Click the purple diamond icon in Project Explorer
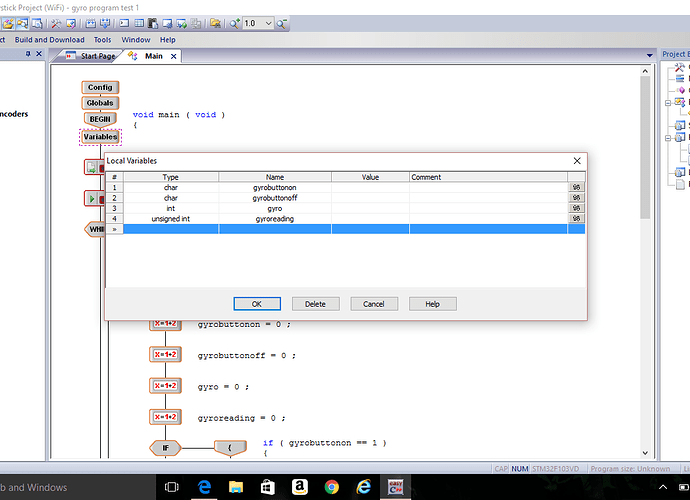The width and height of the screenshot is (690, 500). pyautogui.click(x=681, y=90)
